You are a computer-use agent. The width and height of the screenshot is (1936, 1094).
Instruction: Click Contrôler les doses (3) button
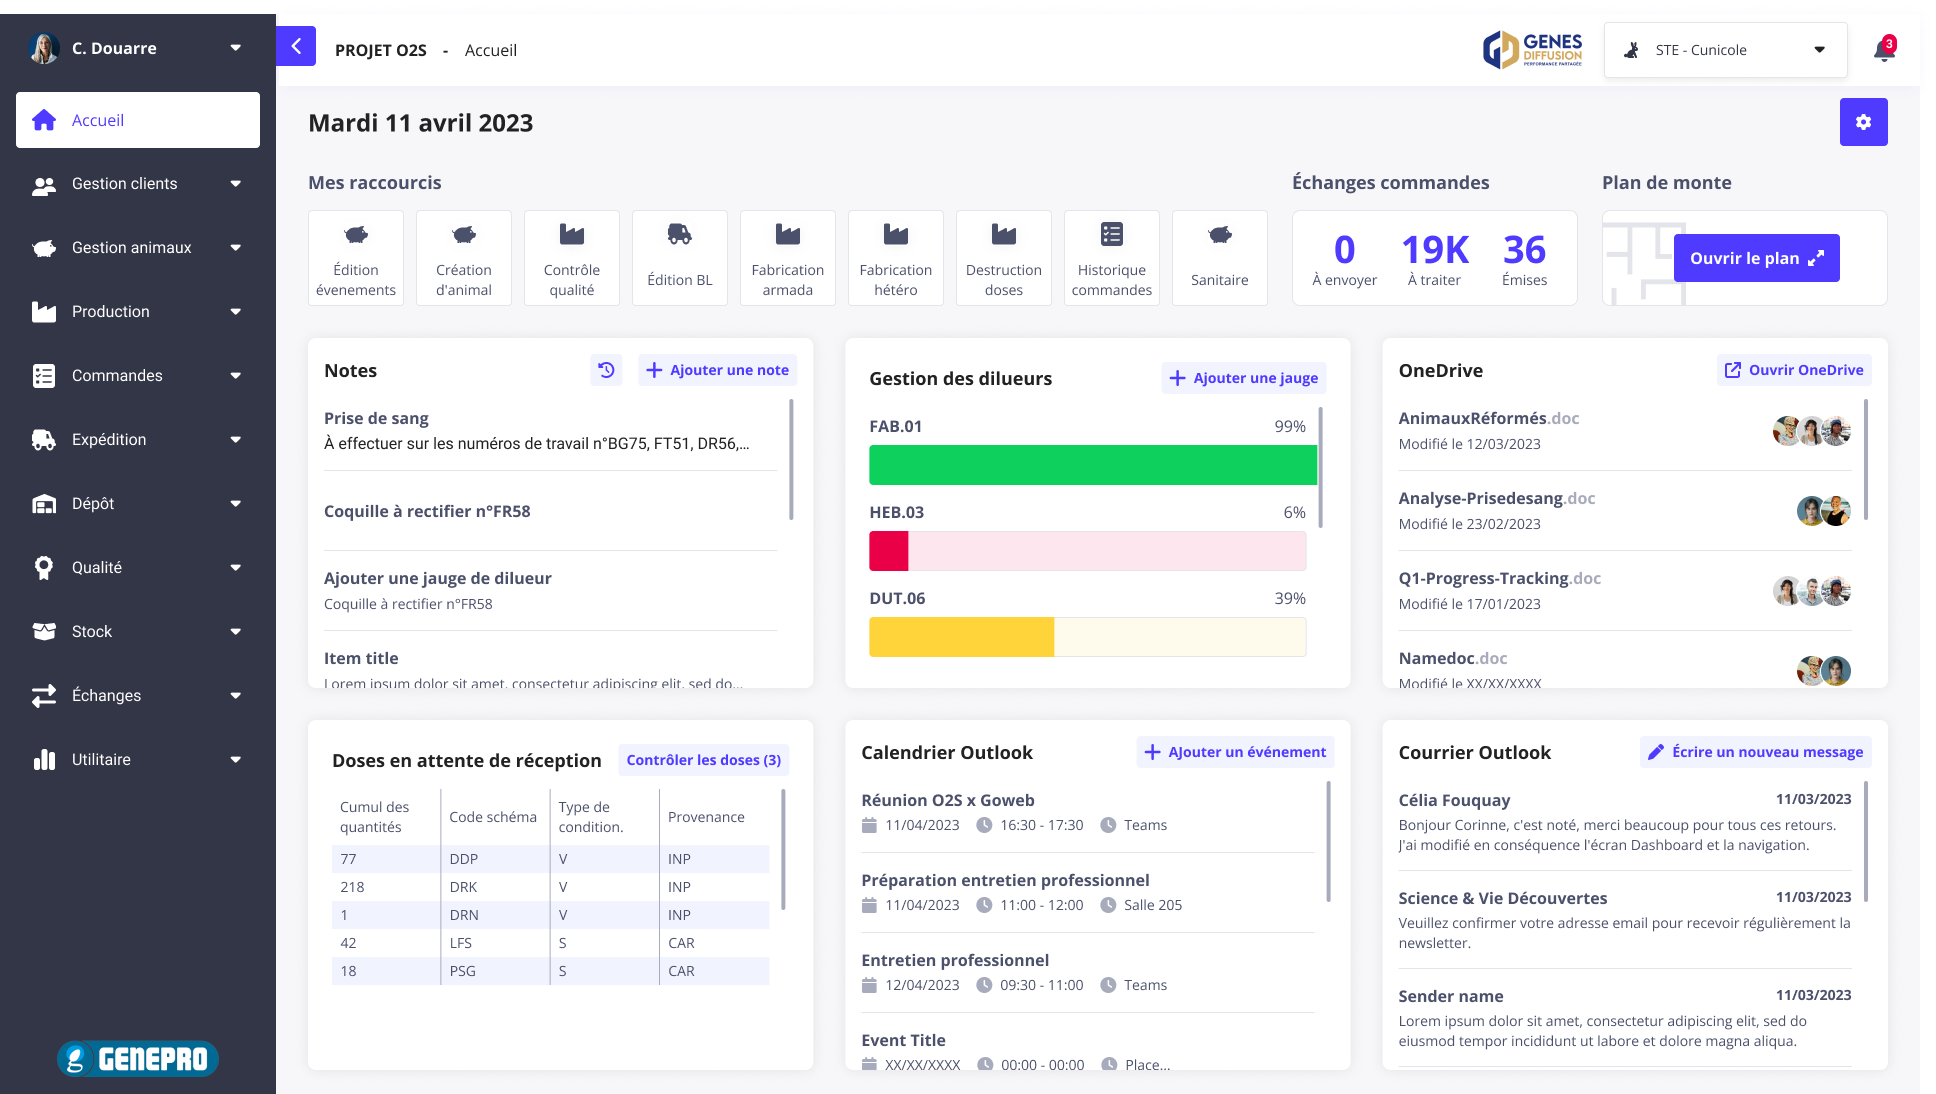coord(703,760)
